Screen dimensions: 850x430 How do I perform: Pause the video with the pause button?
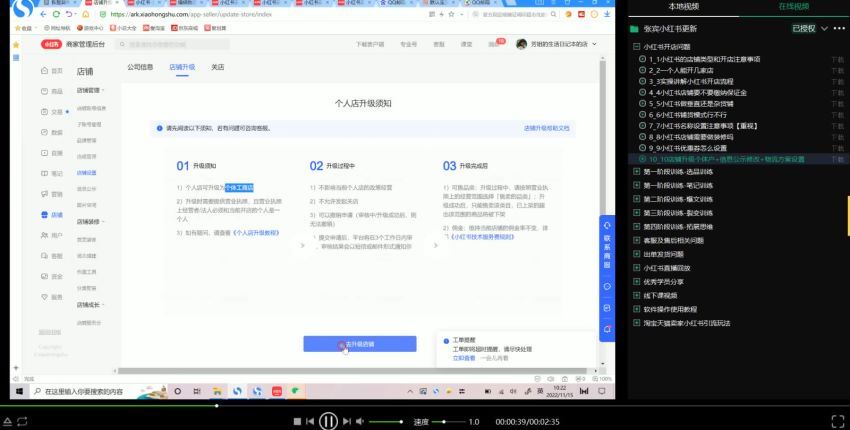[328, 421]
